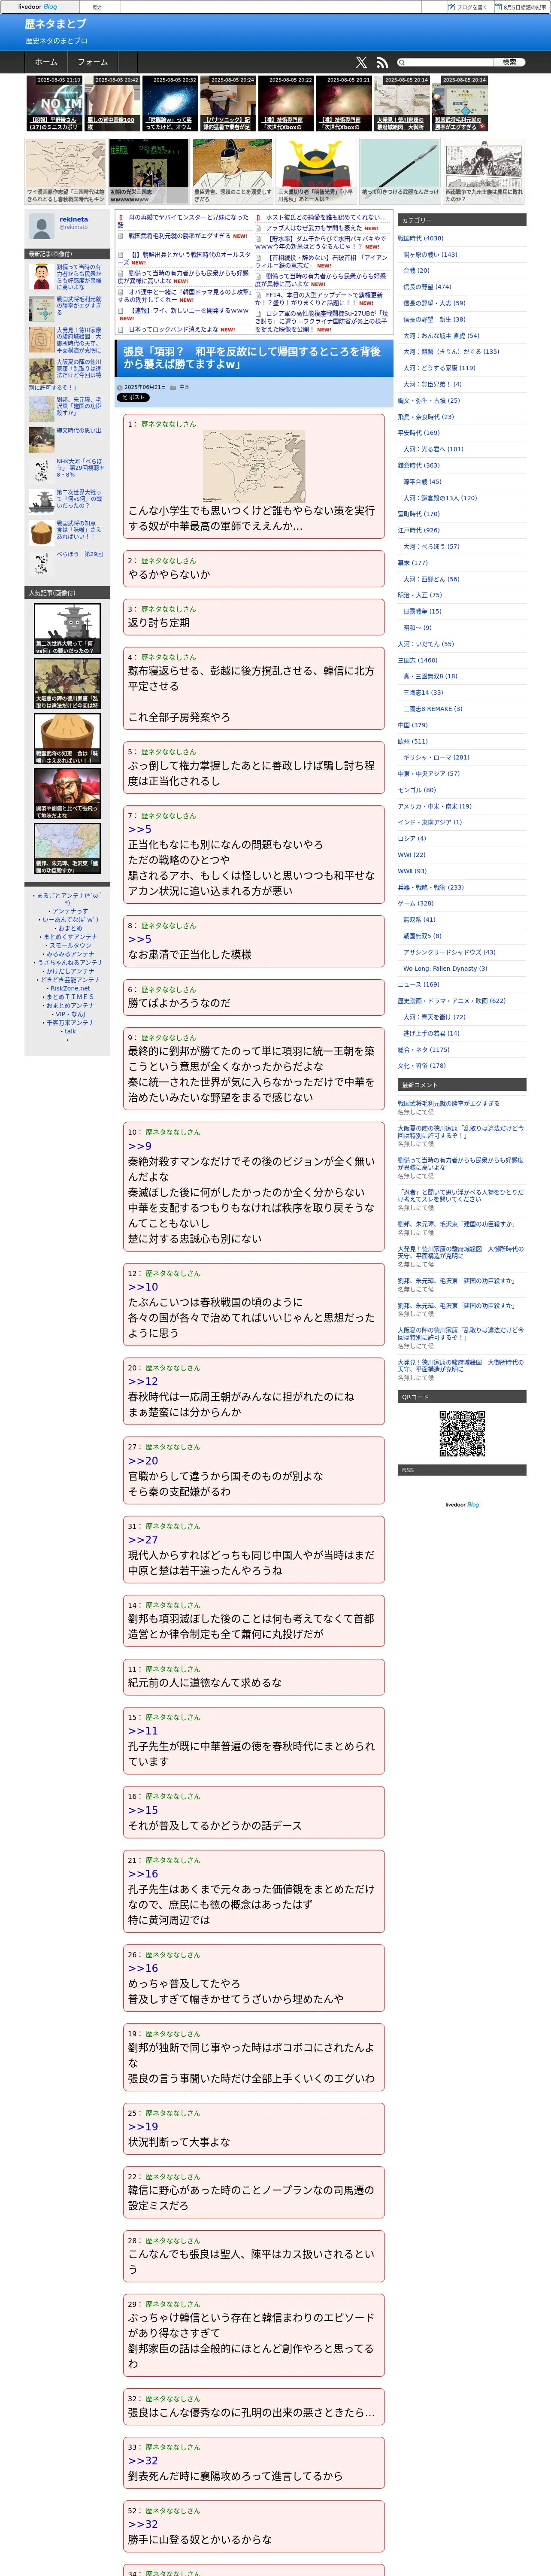Open category 平安時代 (169)
The image size is (551, 2576).
point(418,433)
